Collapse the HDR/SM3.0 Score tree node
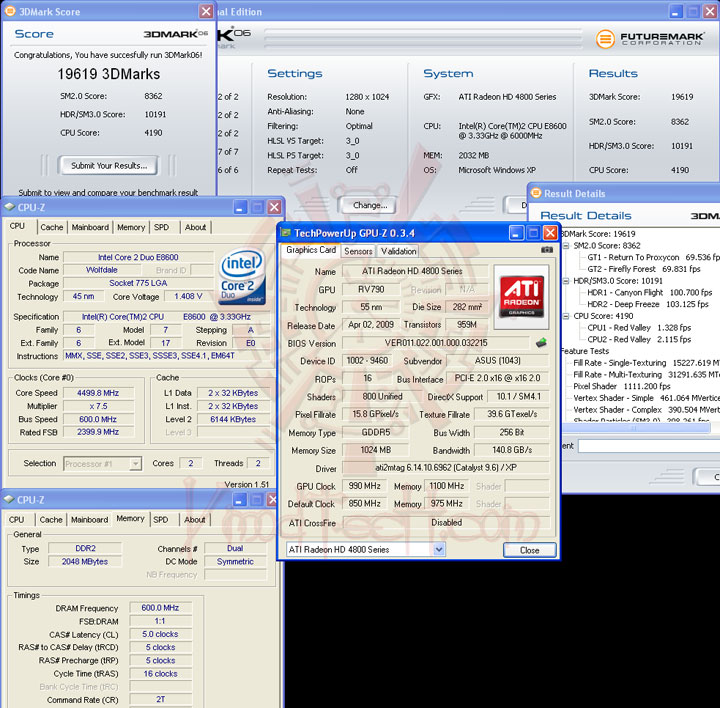The height and width of the screenshot is (708, 720). 566,281
